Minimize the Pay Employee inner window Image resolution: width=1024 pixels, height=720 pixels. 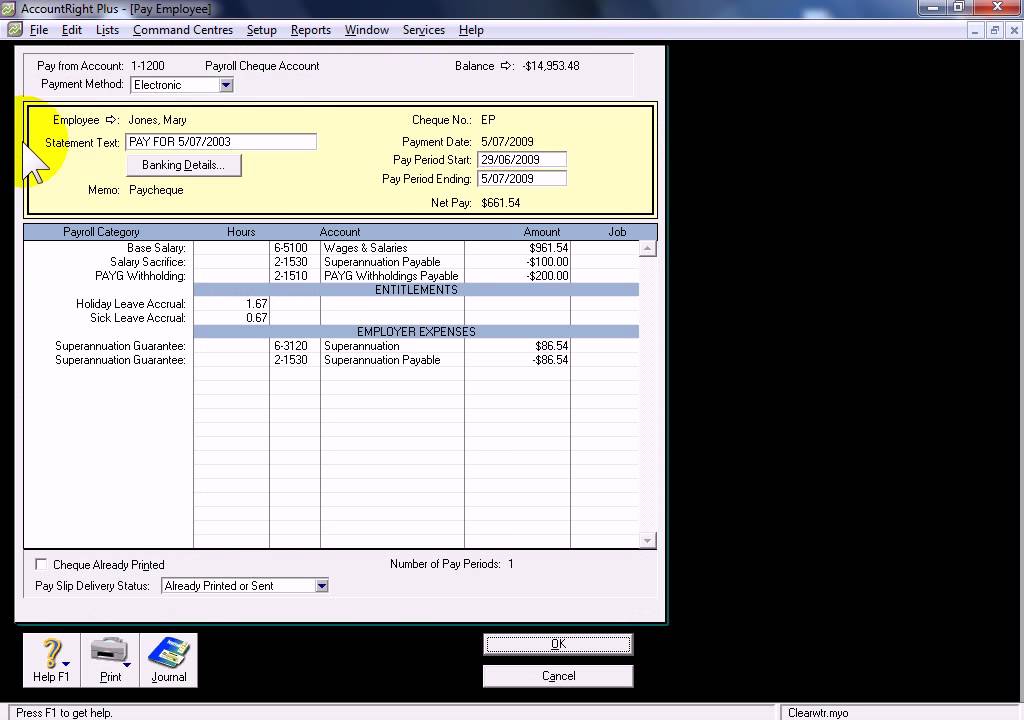tap(975, 30)
